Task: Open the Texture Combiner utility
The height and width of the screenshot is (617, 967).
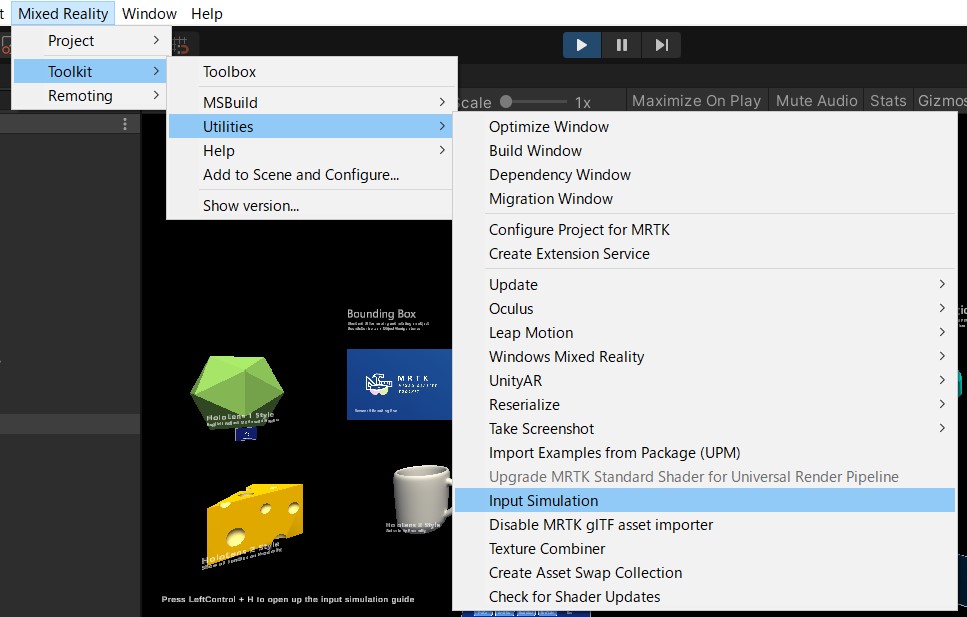Action: tap(704, 549)
